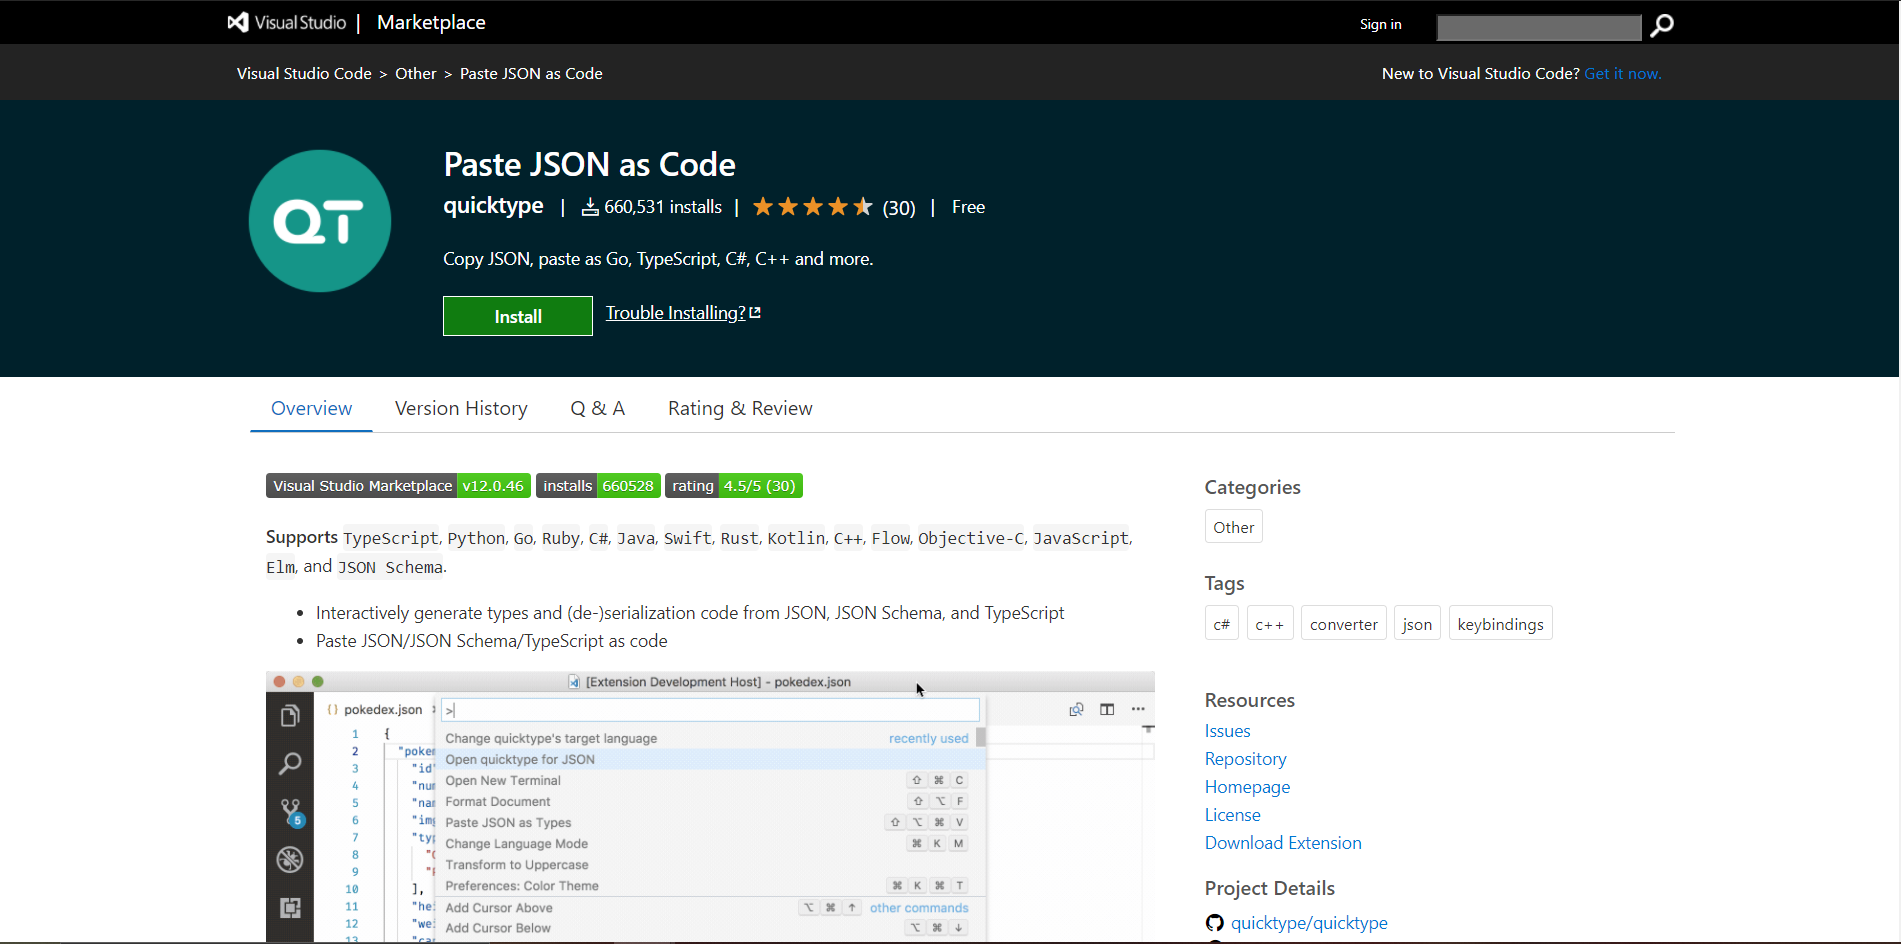This screenshot has width=1901, height=944.
Task: Click the external link icon beside Trouble Installing
Action: pyautogui.click(x=755, y=313)
